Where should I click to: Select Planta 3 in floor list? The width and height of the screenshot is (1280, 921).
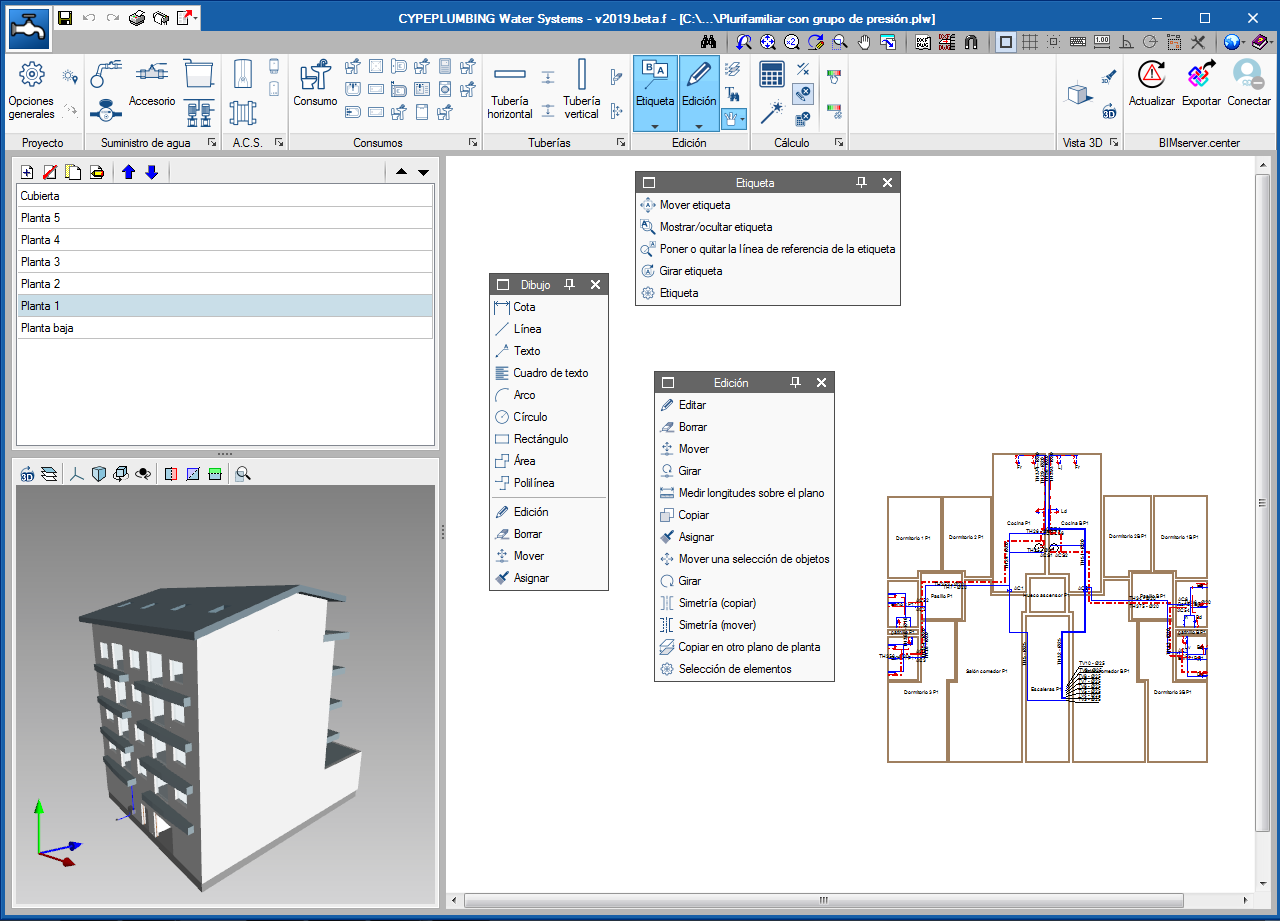pos(225,262)
